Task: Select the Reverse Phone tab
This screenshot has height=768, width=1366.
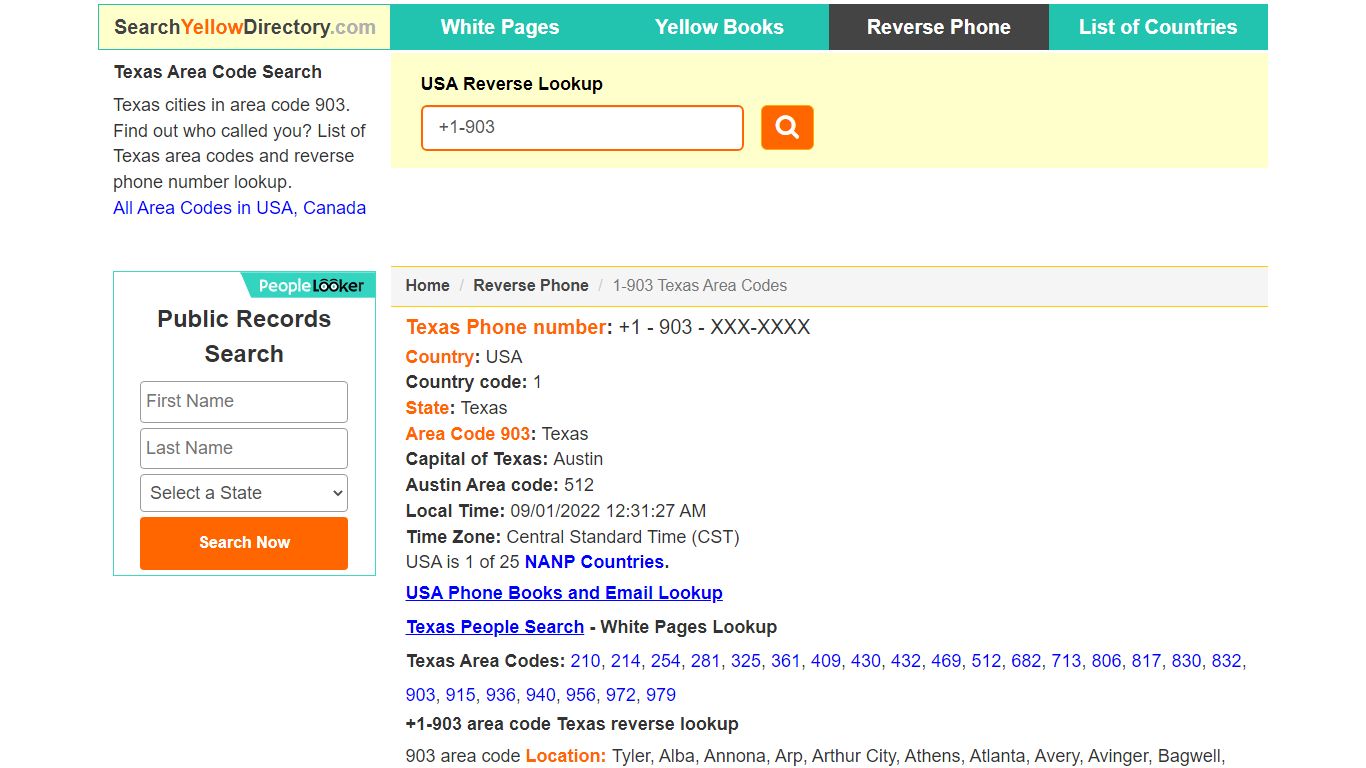Action: tap(939, 27)
